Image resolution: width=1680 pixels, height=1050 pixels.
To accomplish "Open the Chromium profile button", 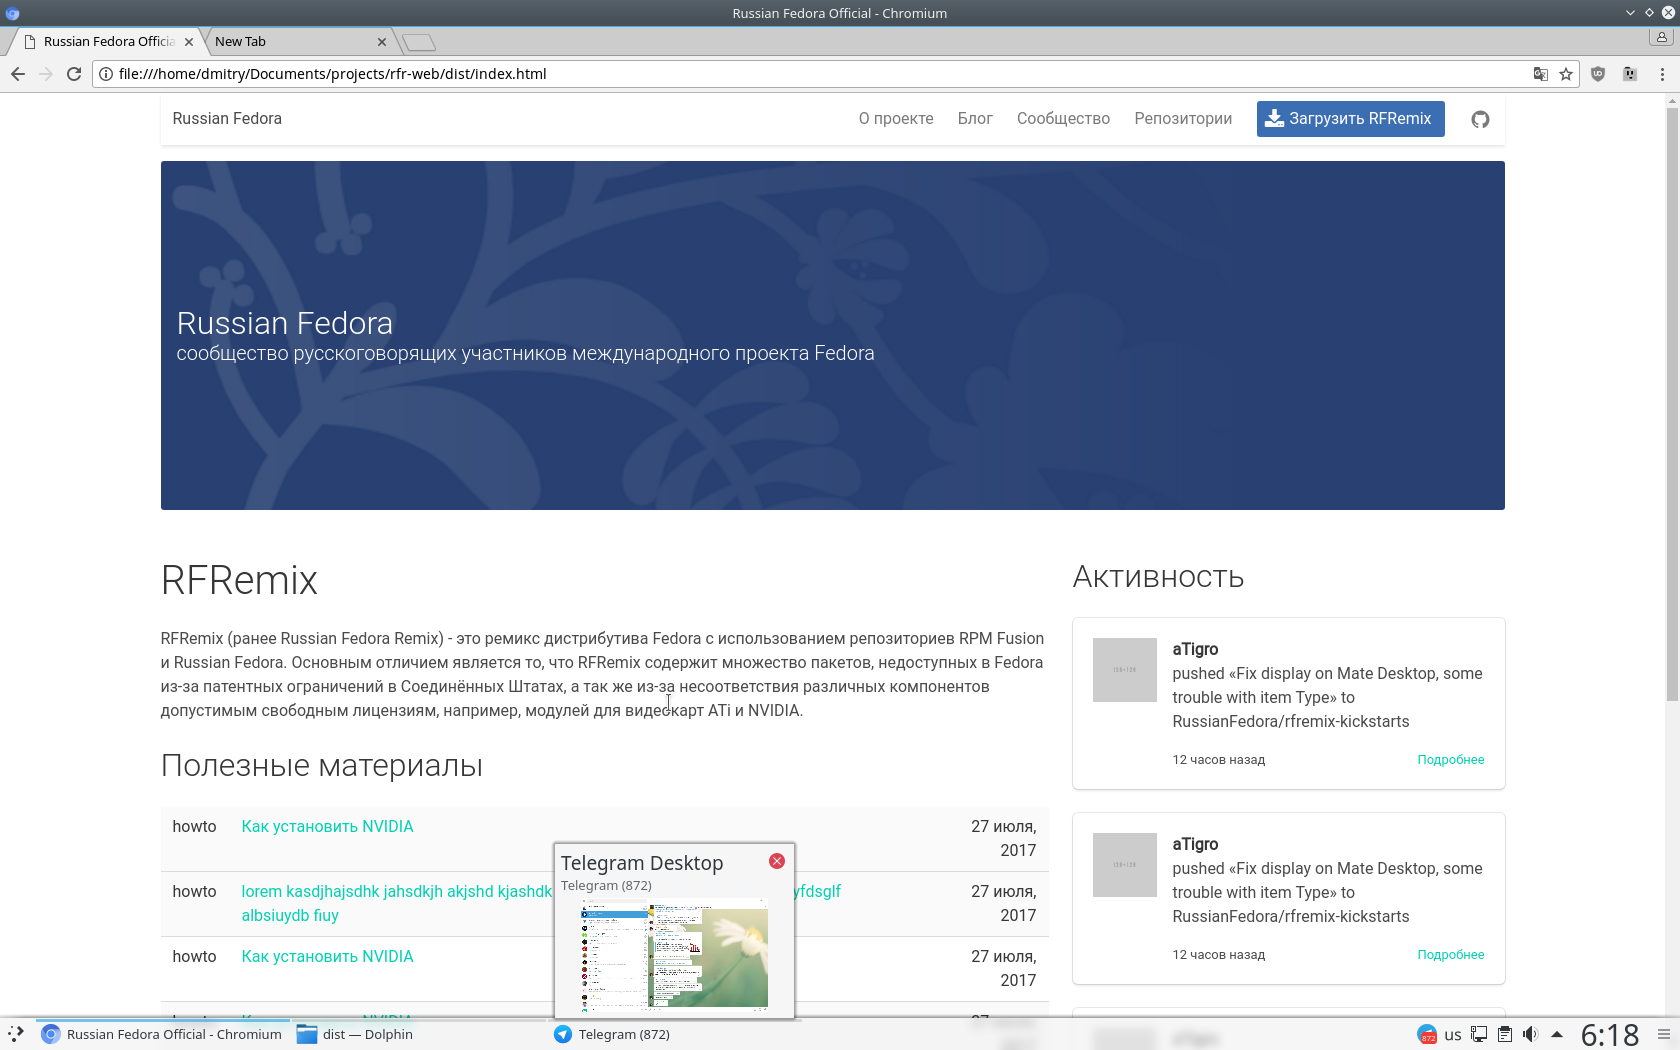I will pyautogui.click(x=1662, y=37).
